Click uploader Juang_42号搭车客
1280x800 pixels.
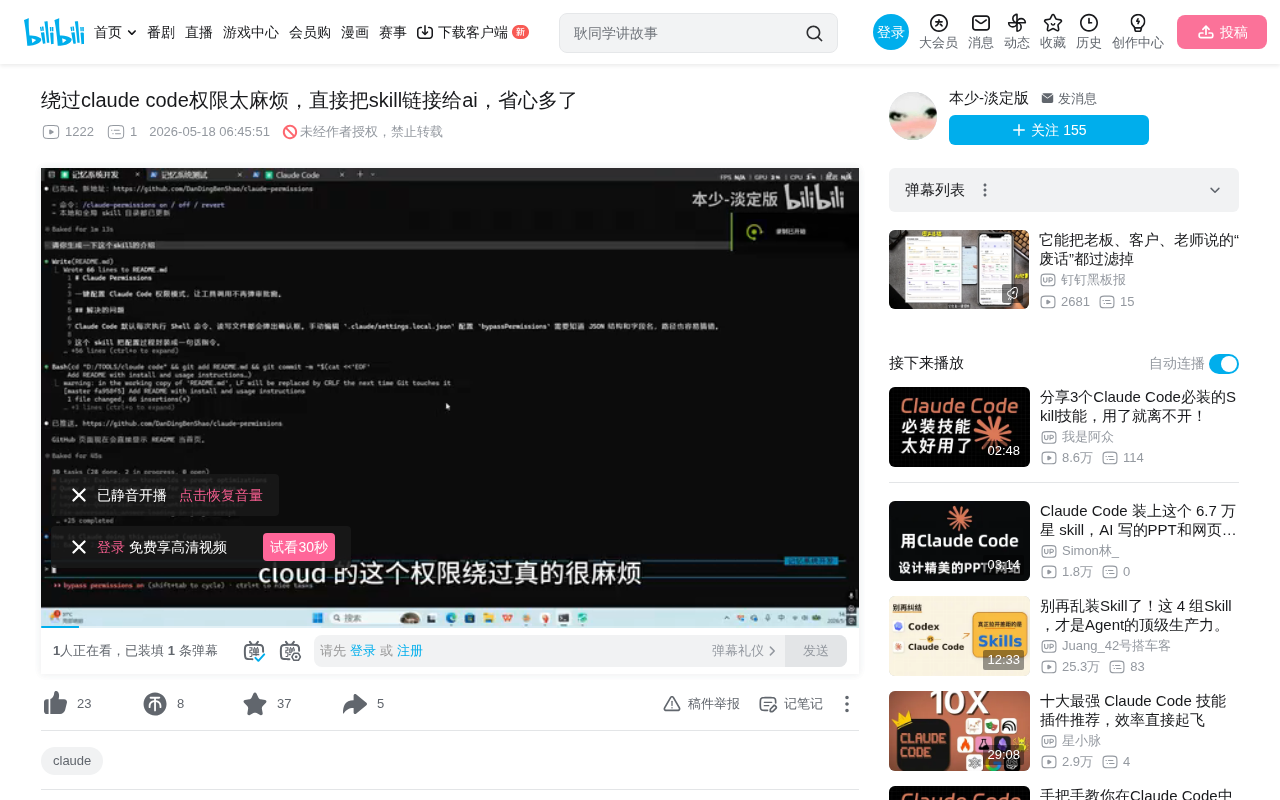[1116, 646]
